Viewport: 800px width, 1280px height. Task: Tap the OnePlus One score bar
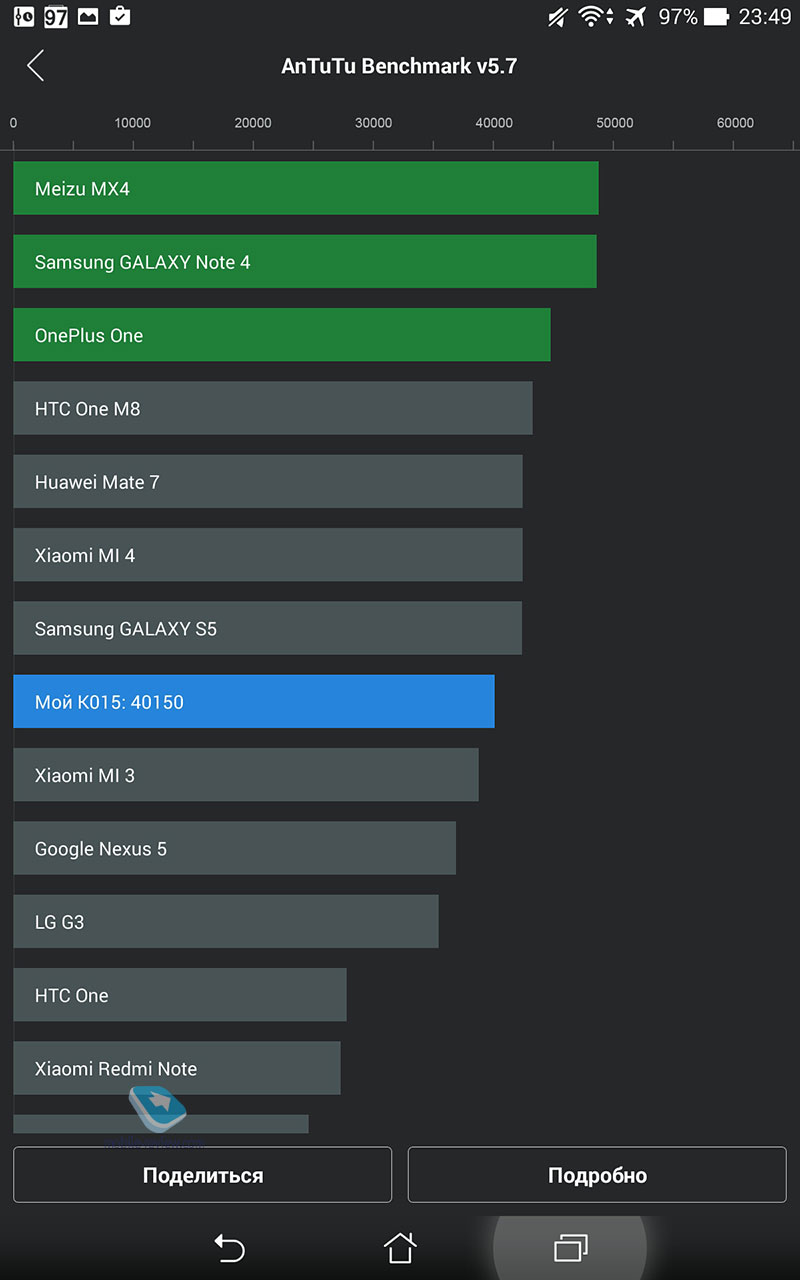pos(282,335)
